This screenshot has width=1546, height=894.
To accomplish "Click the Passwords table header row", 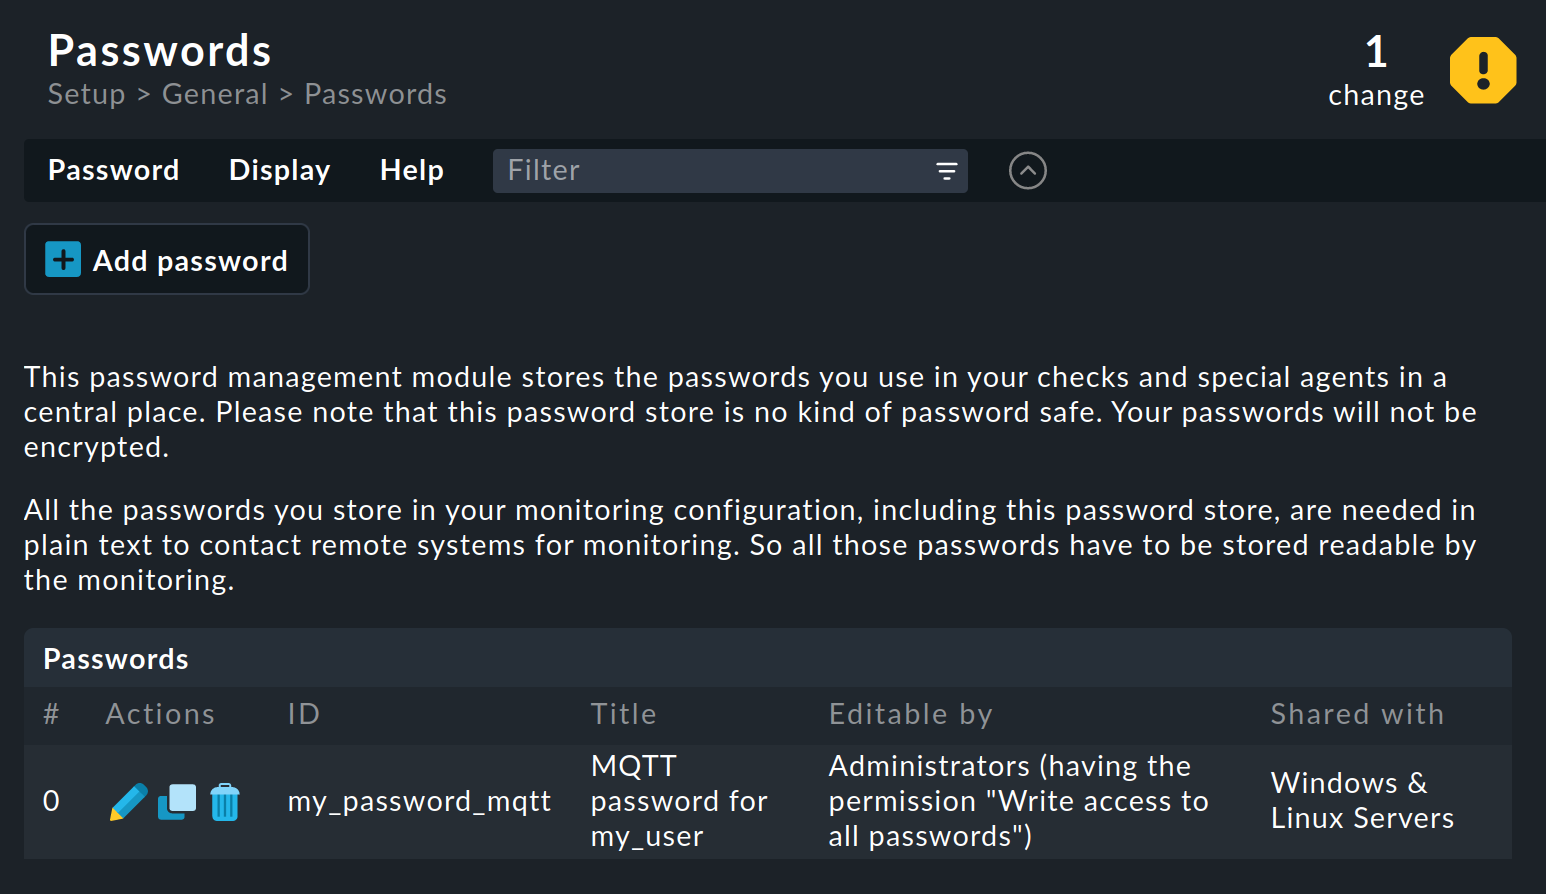I will pos(115,658).
